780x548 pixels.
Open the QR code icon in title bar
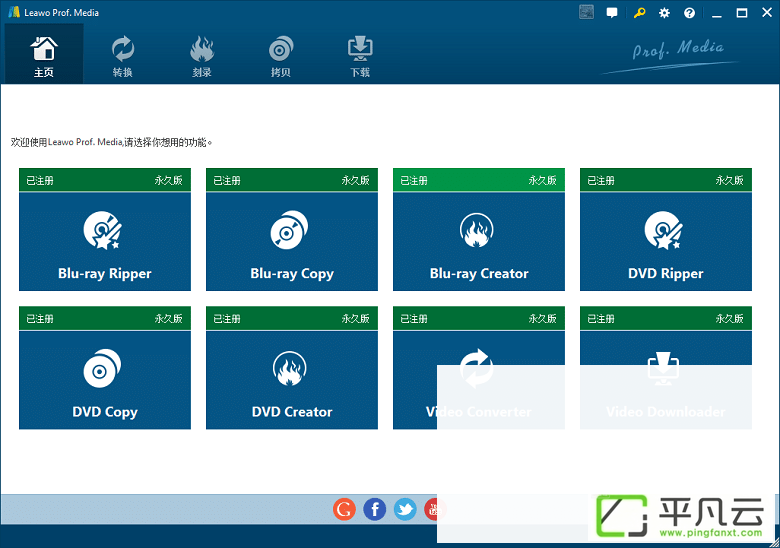pos(586,12)
